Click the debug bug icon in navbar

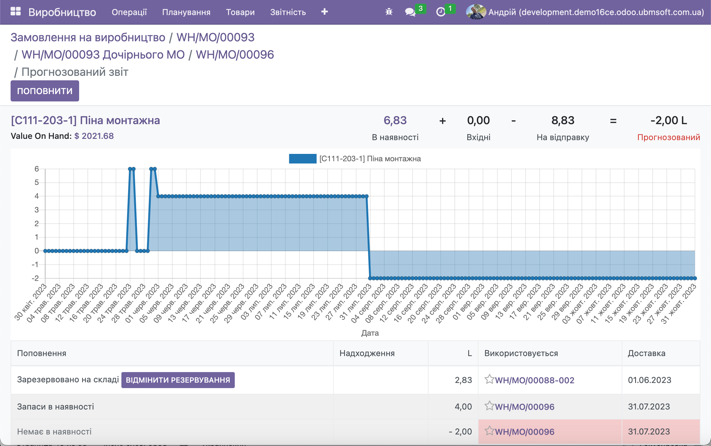[388, 12]
